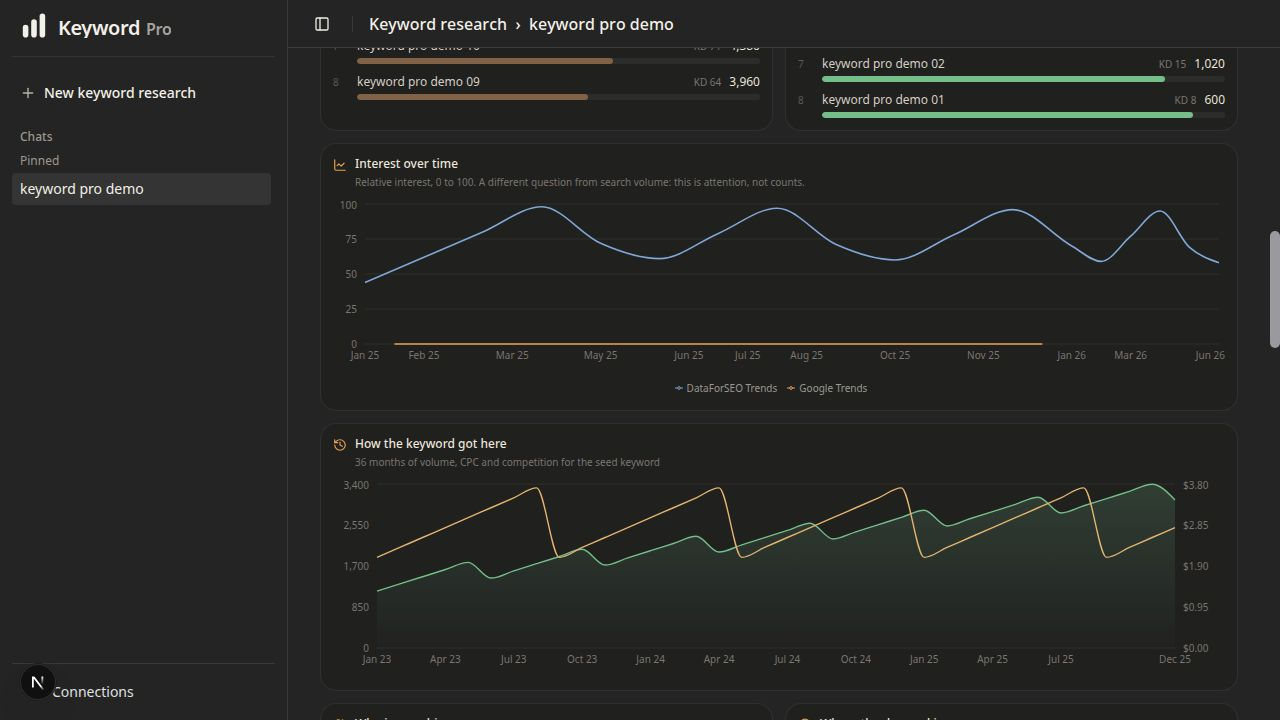Click the Relative interest description text
Viewport: 1280px width, 720px height.
[579, 182]
